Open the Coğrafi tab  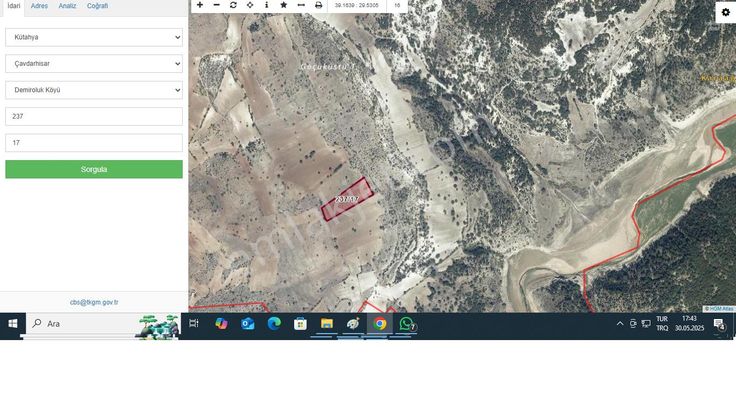[x=97, y=6]
